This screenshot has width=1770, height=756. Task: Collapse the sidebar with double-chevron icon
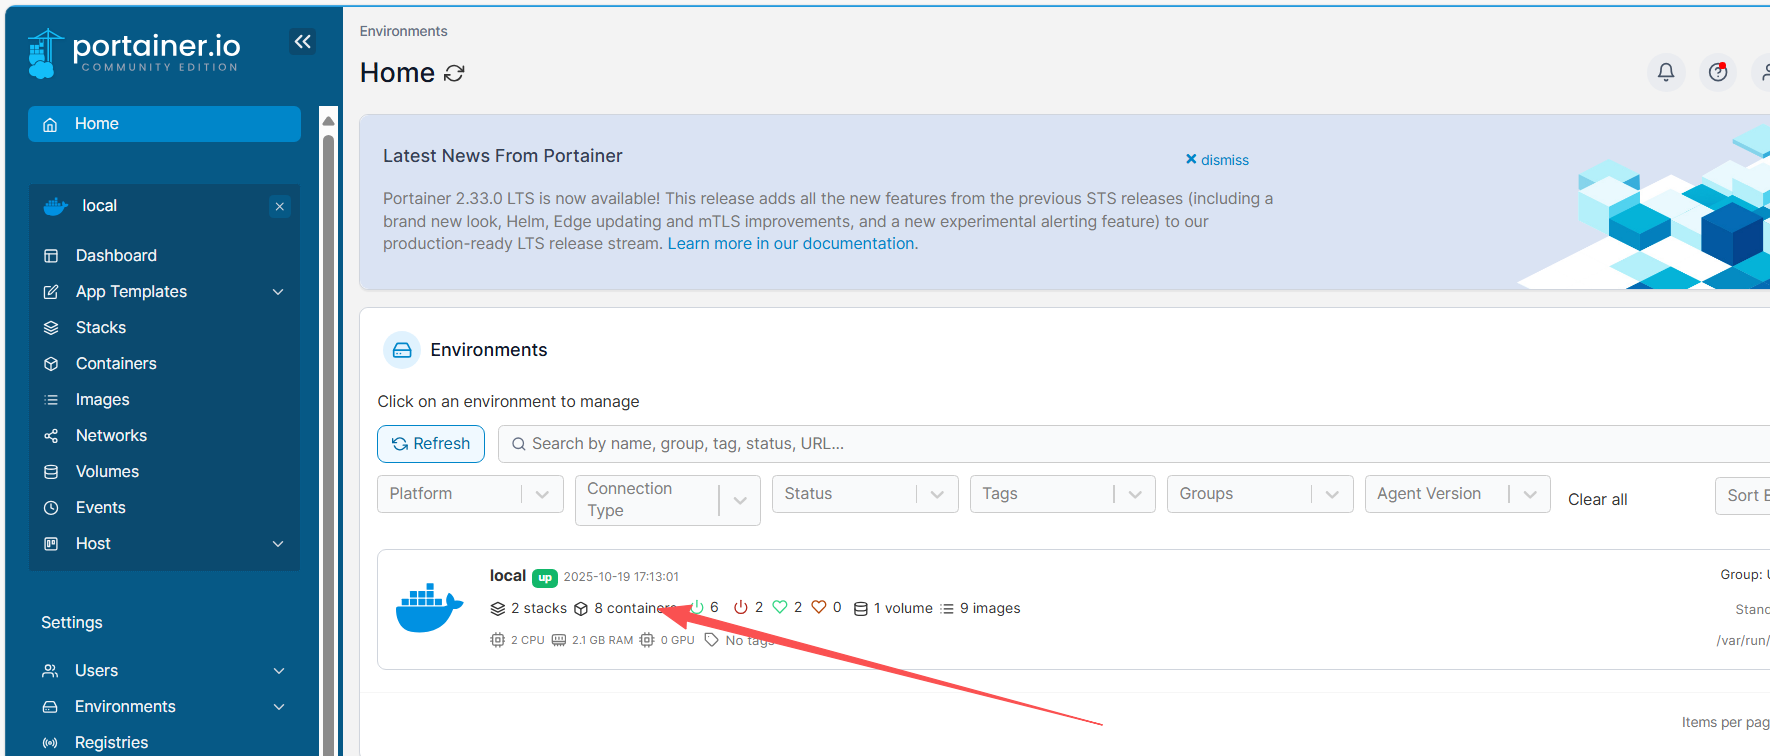[302, 41]
